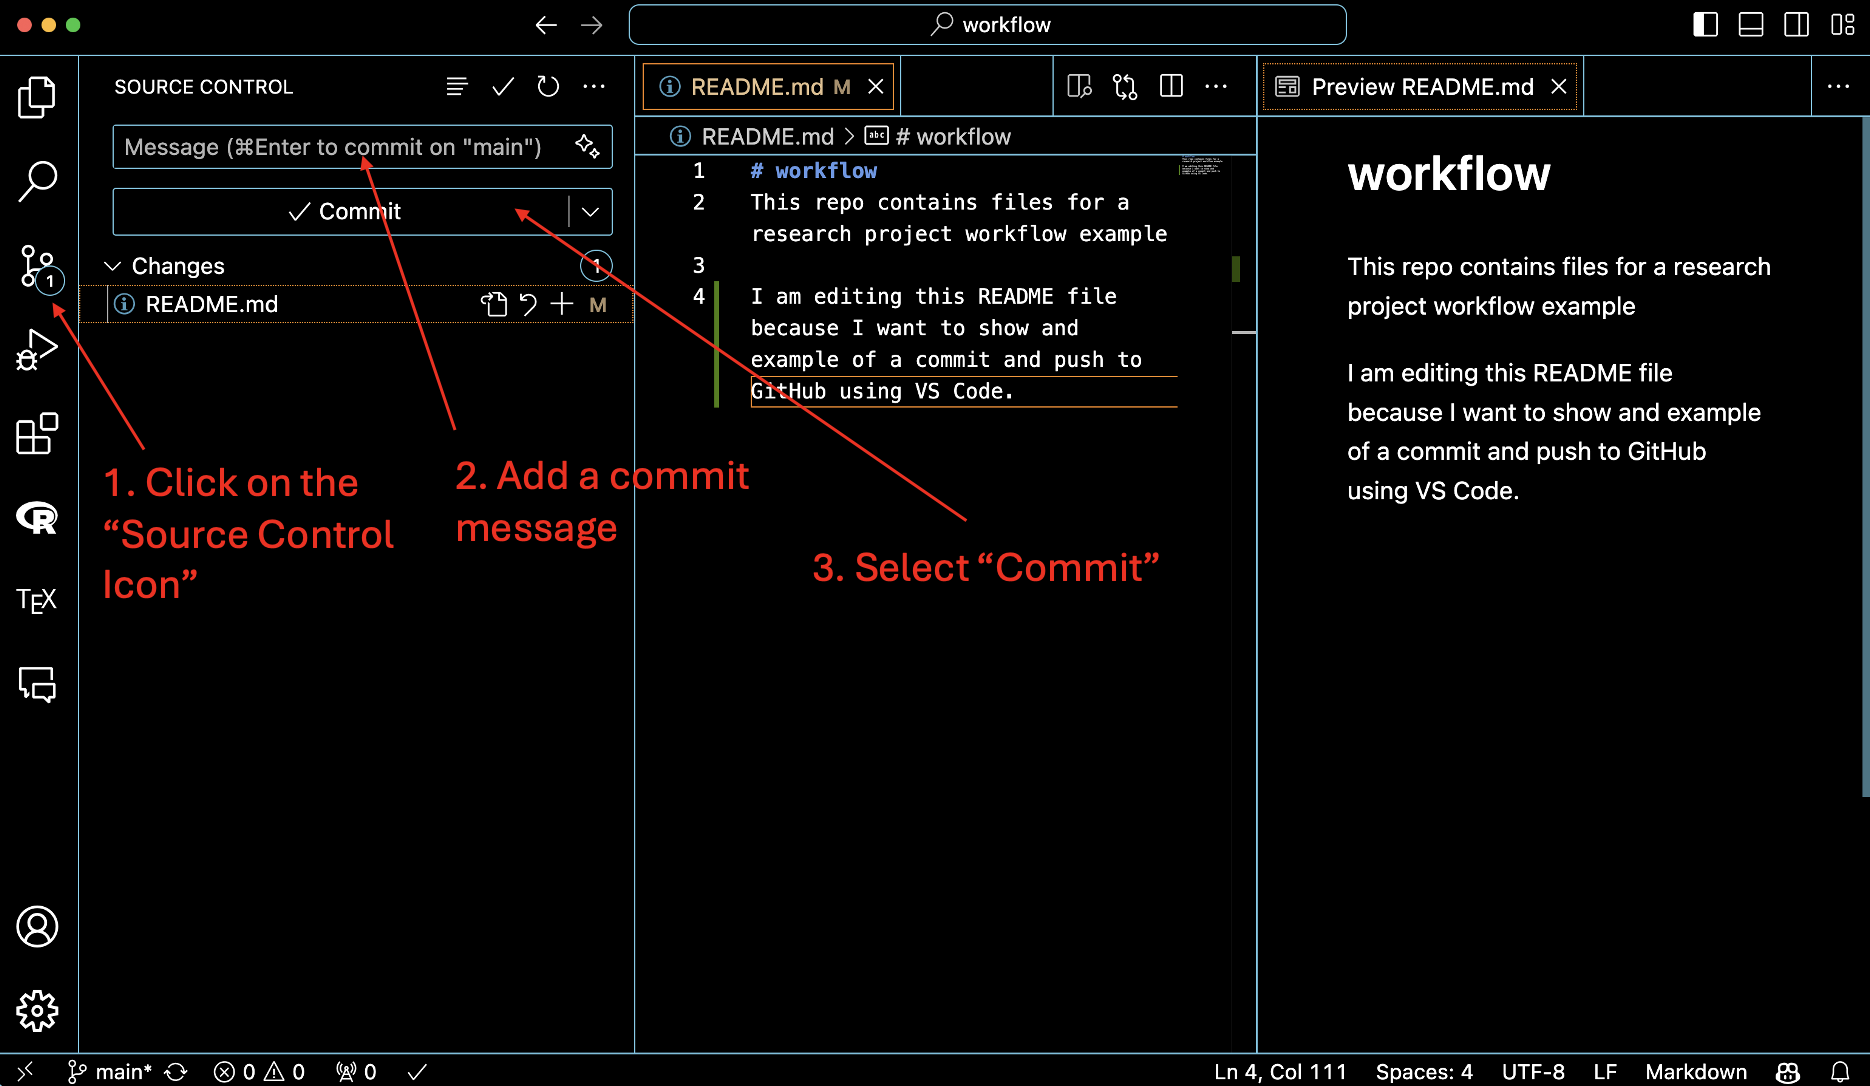Change indentation 'Spaces: 4'
The height and width of the screenshot is (1086, 1870).
pos(1424,1072)
